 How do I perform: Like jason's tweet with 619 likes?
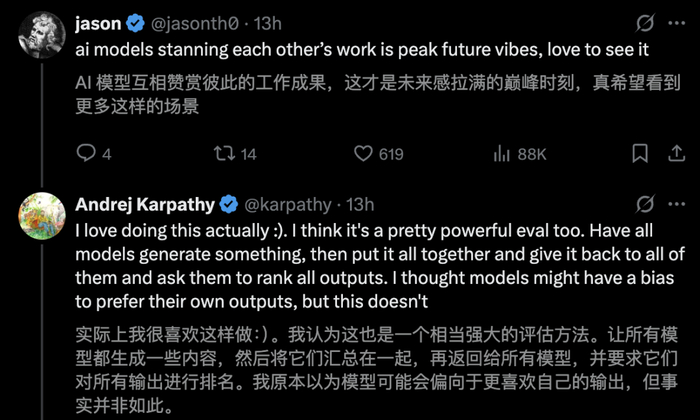pos(363,153)
